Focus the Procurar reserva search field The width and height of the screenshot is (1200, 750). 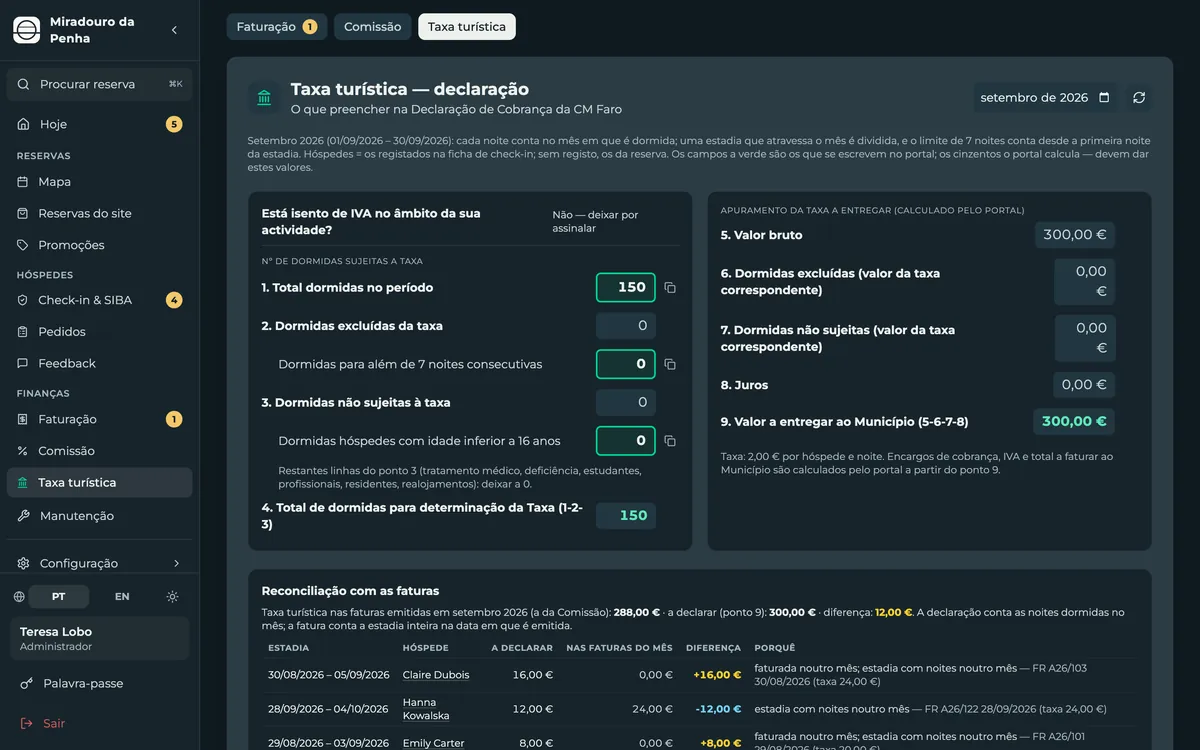(100, 85)
